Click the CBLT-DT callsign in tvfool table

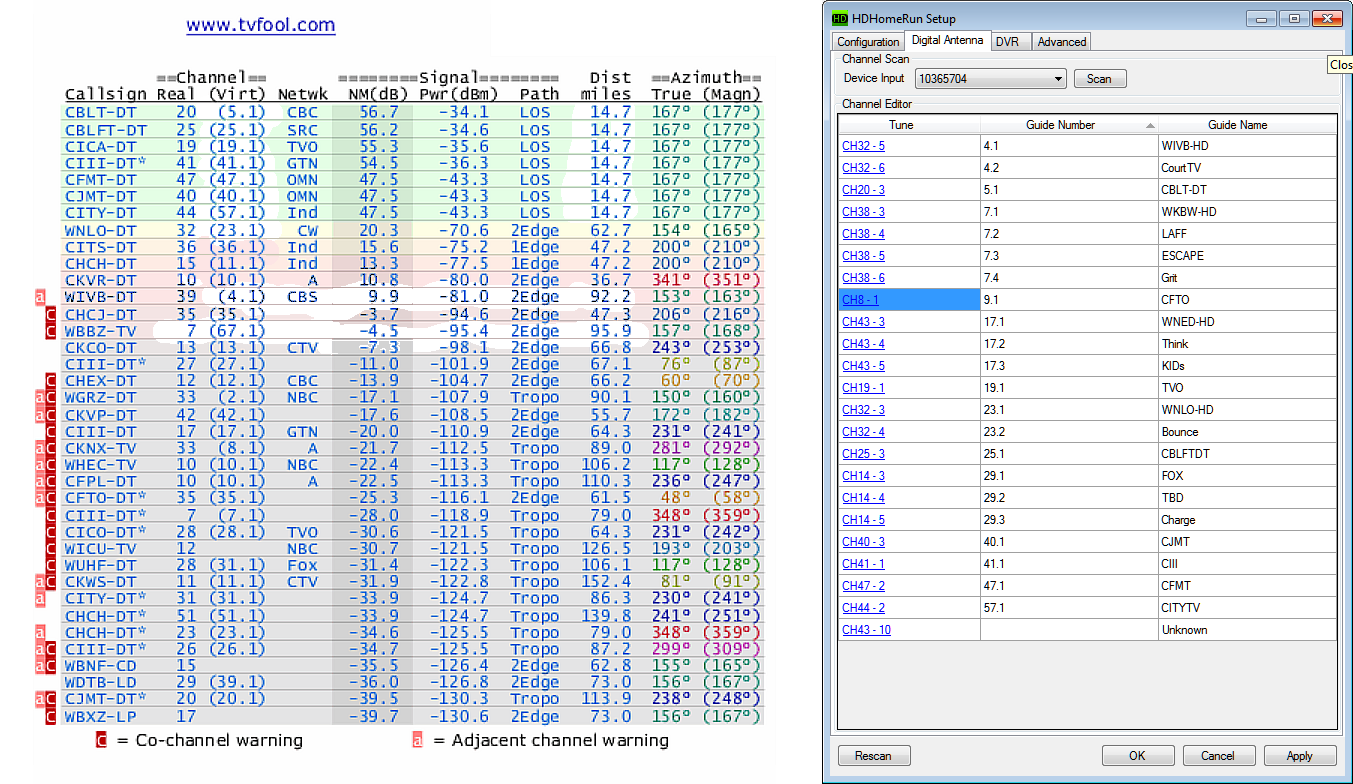tap(100, 112)
